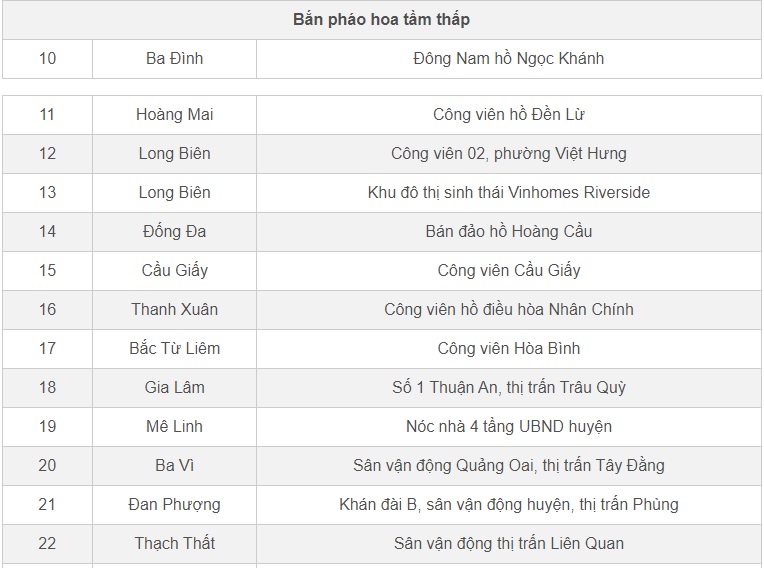Click 'Nóc nhà 4 tầng UBND huyện' cell
The width and height of the screenshot is (764, 568).
tap(508, 426)
